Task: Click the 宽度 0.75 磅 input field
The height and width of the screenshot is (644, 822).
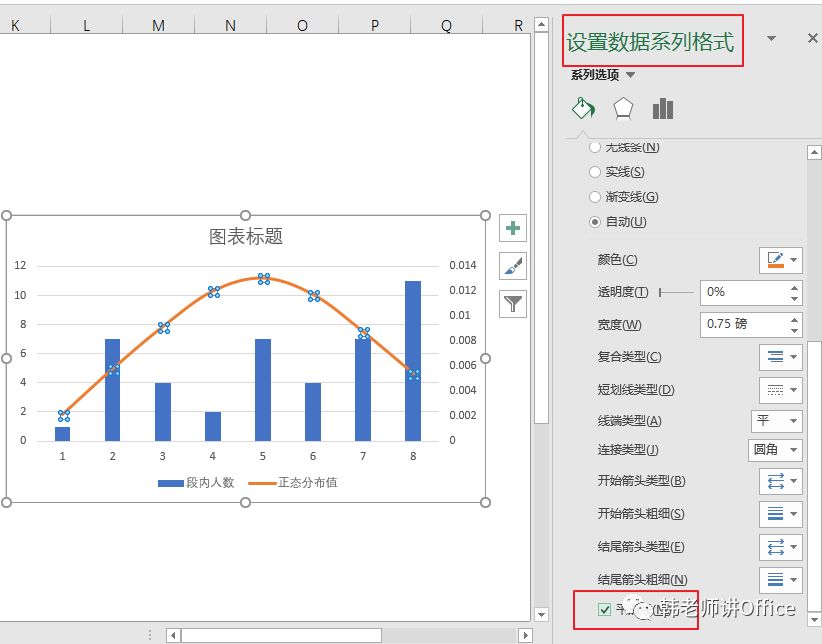Action: coord(743,325)
